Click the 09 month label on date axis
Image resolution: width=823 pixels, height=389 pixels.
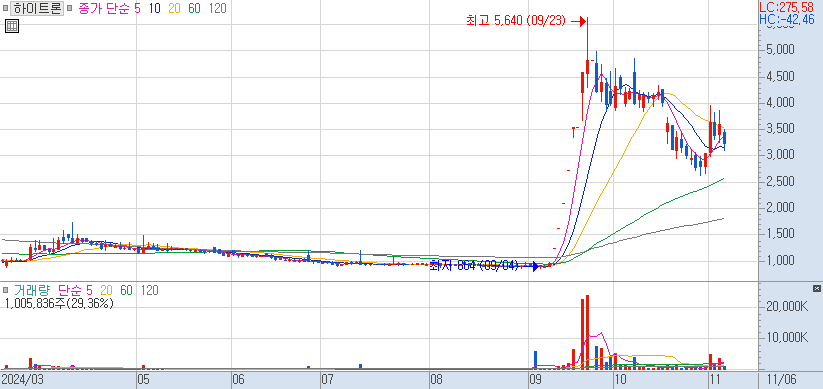pyautogui.click(x=535, y=380)
